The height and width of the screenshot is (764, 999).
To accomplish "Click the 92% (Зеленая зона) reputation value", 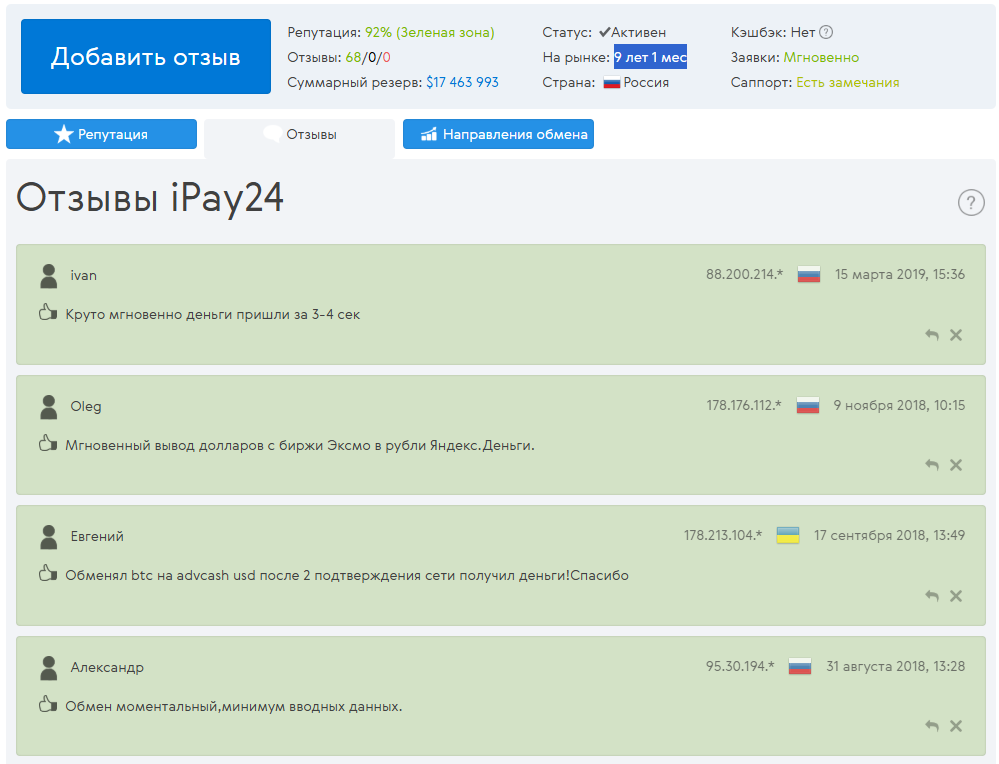I will 429,32.
